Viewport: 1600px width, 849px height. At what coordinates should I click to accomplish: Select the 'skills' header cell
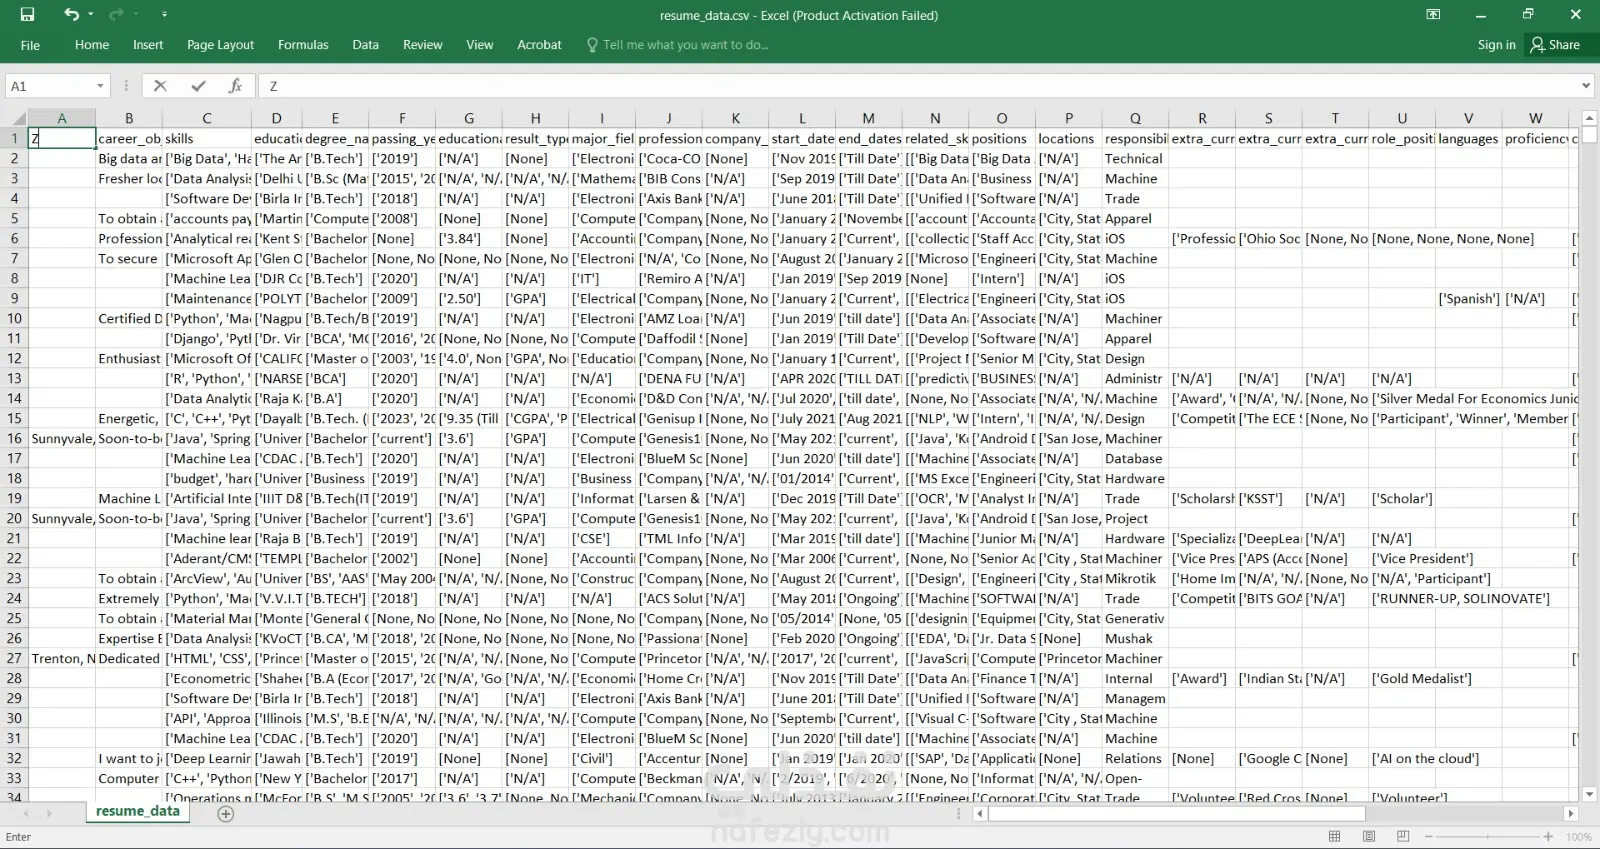point(207,139)
